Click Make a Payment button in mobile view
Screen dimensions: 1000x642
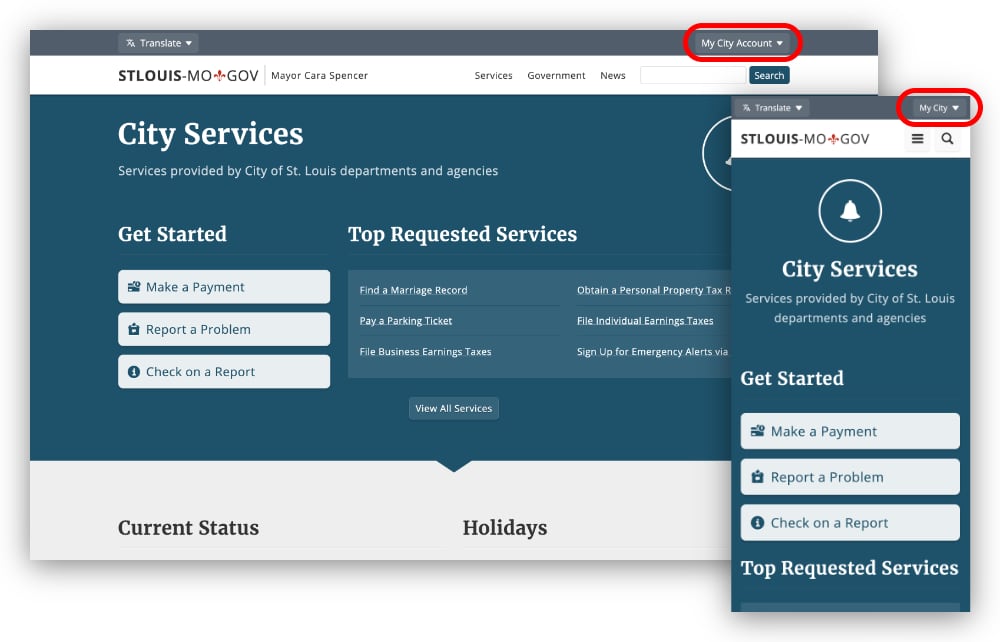[x=849, y=431]
